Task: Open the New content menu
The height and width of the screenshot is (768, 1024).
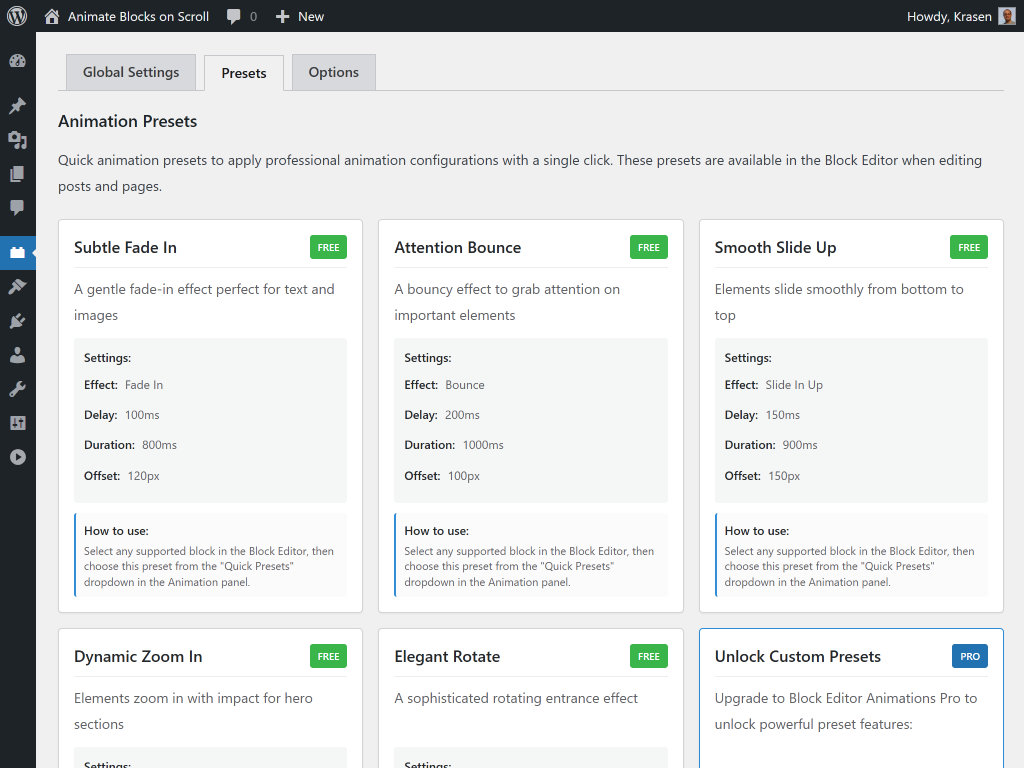Action: [x=300, y=16]
